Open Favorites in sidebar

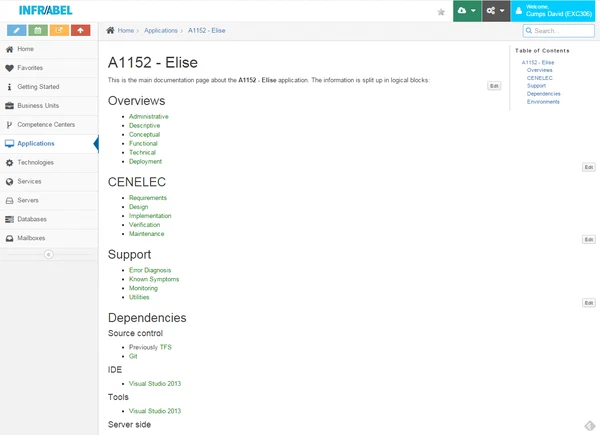[x=49, y=68]
